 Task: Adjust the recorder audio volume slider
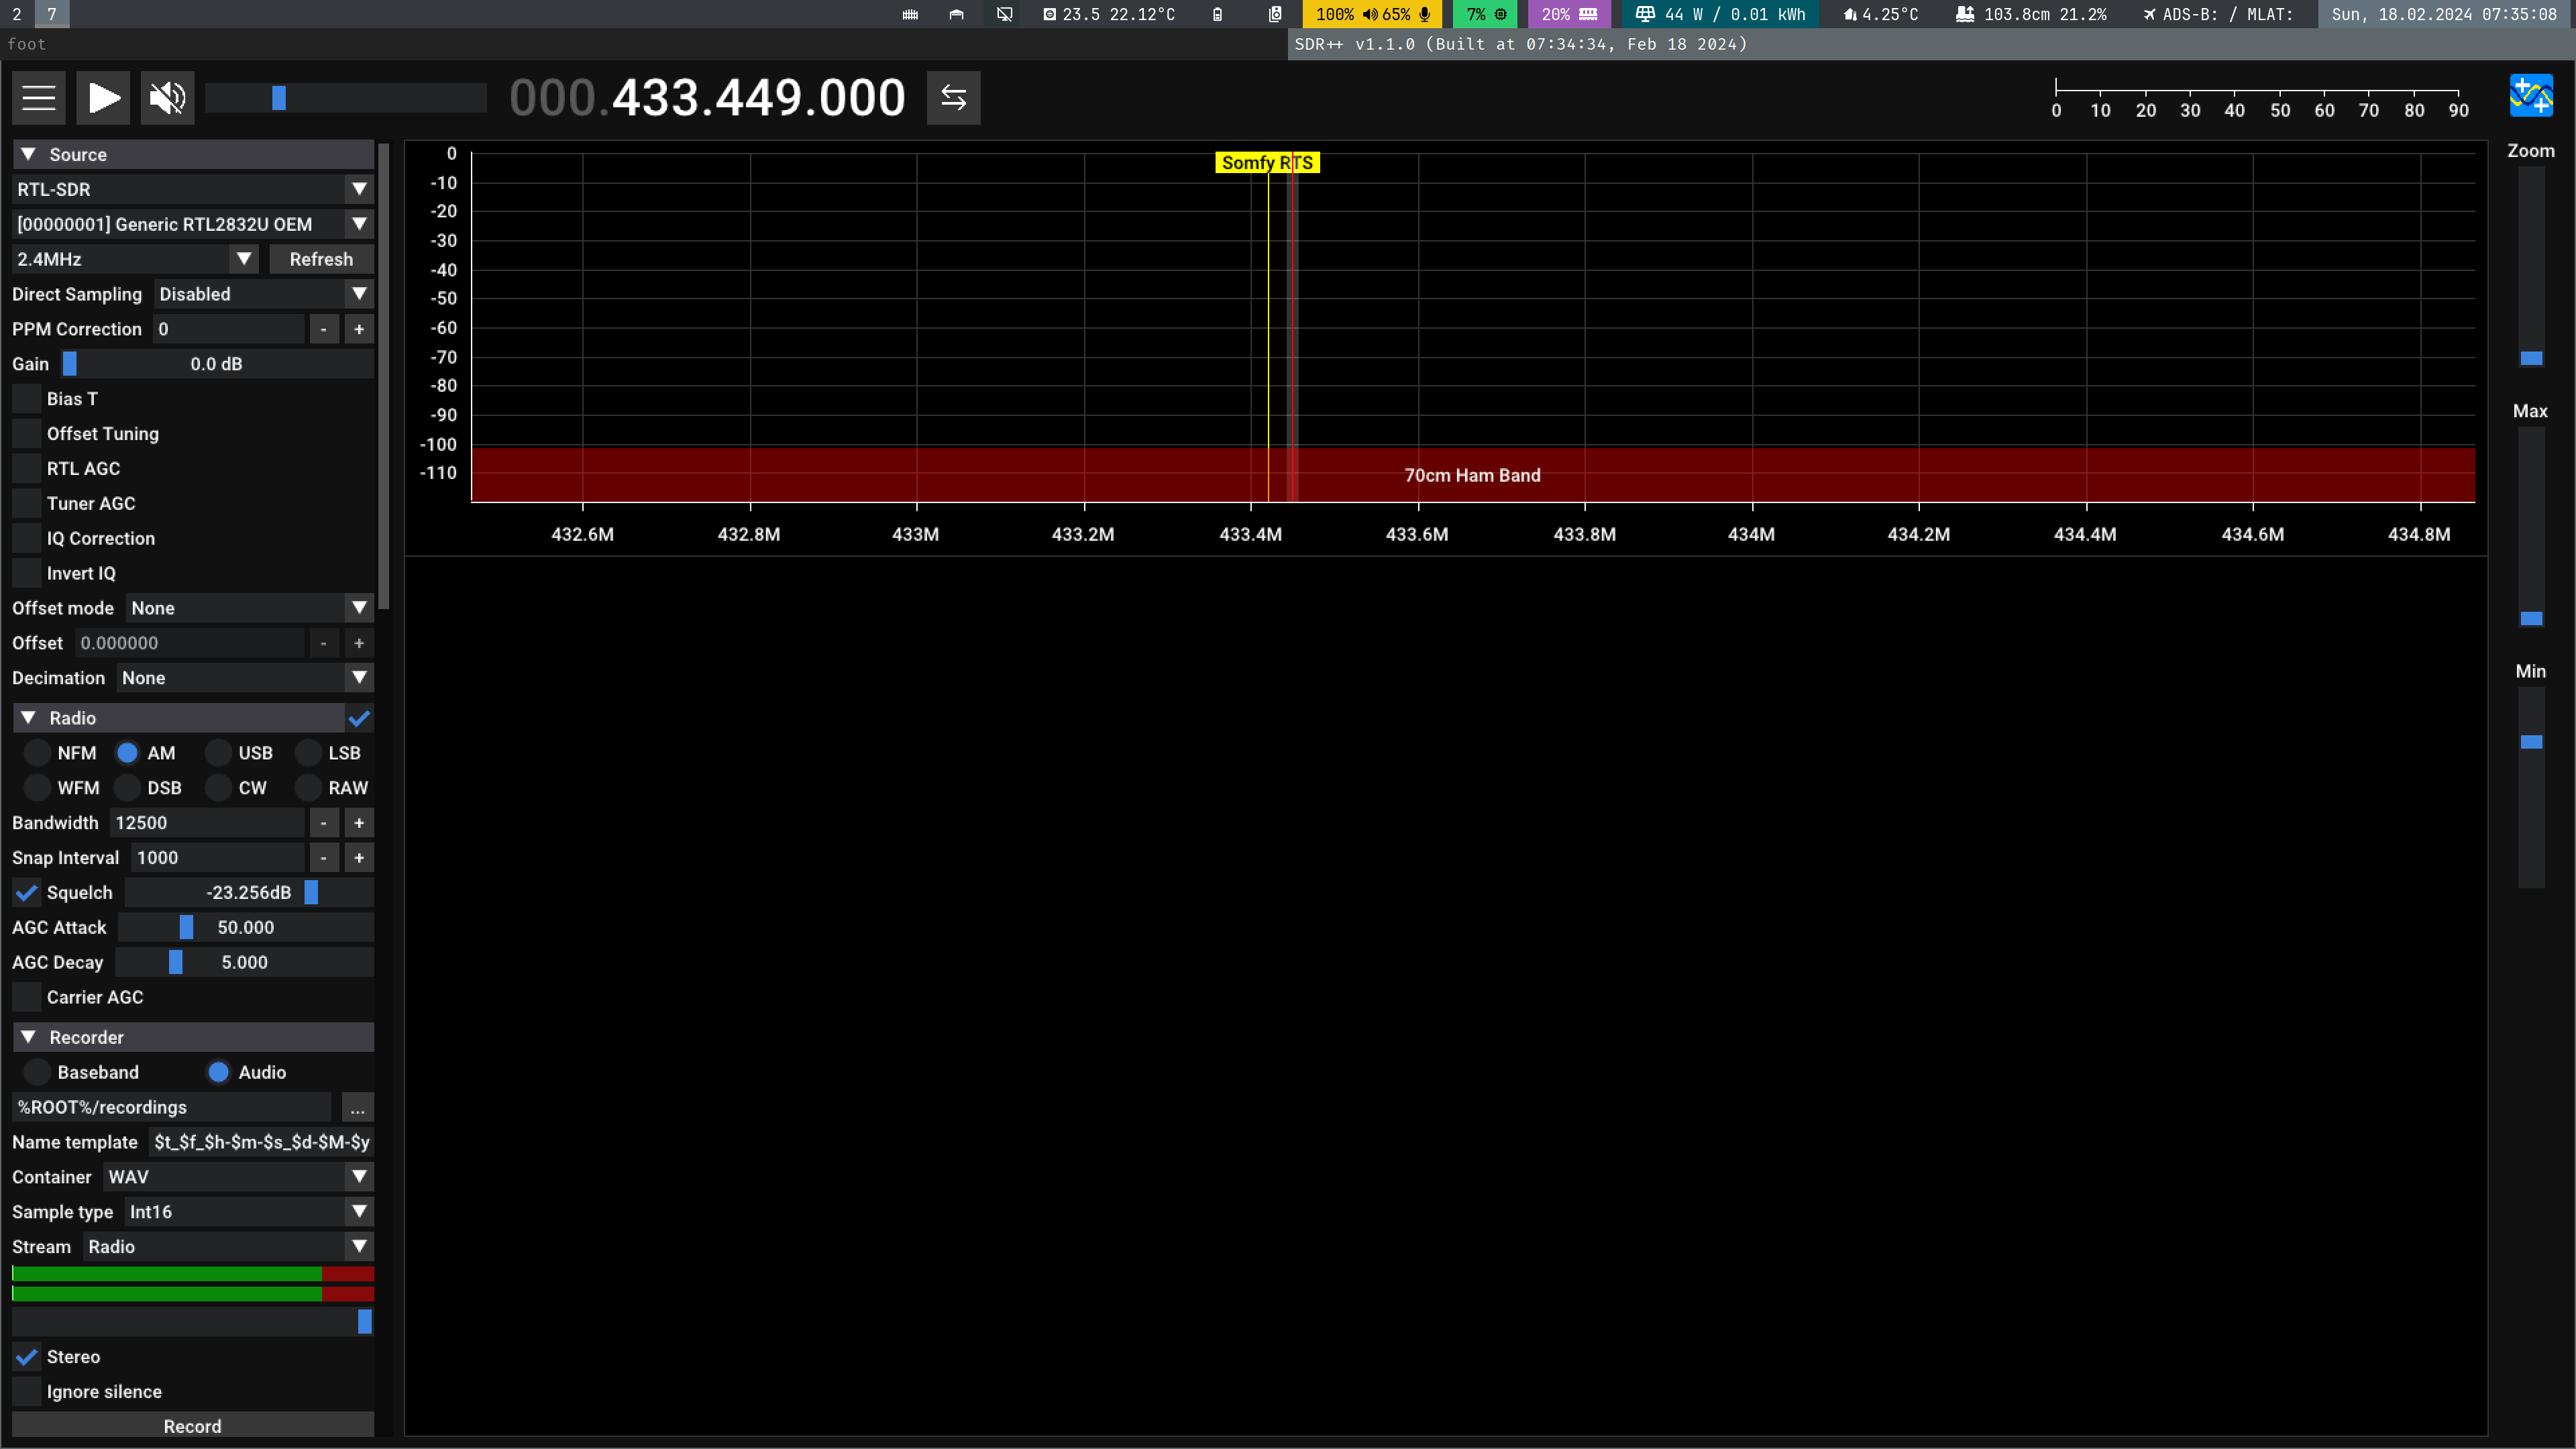(x=193, y=1322)
